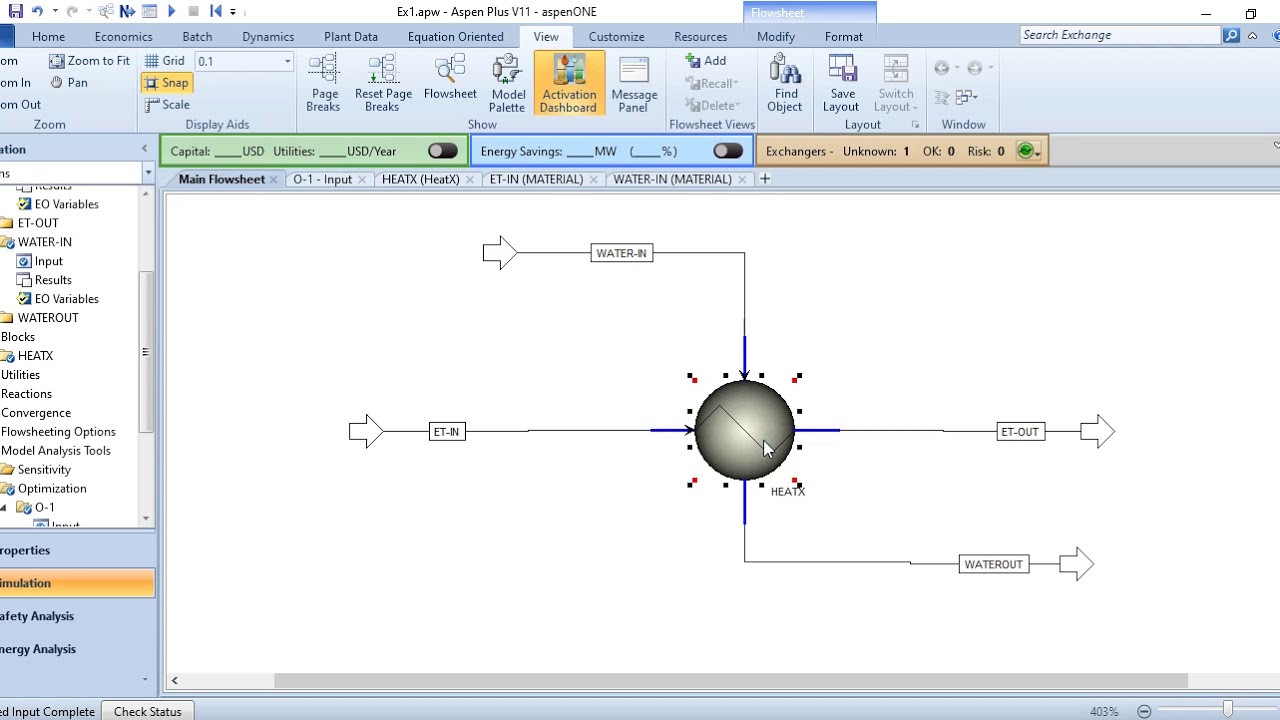This screenshot has width=1280, height=720.
Task: Select the HEATX exchanger block on flowsheet
Action: point(744,430)
